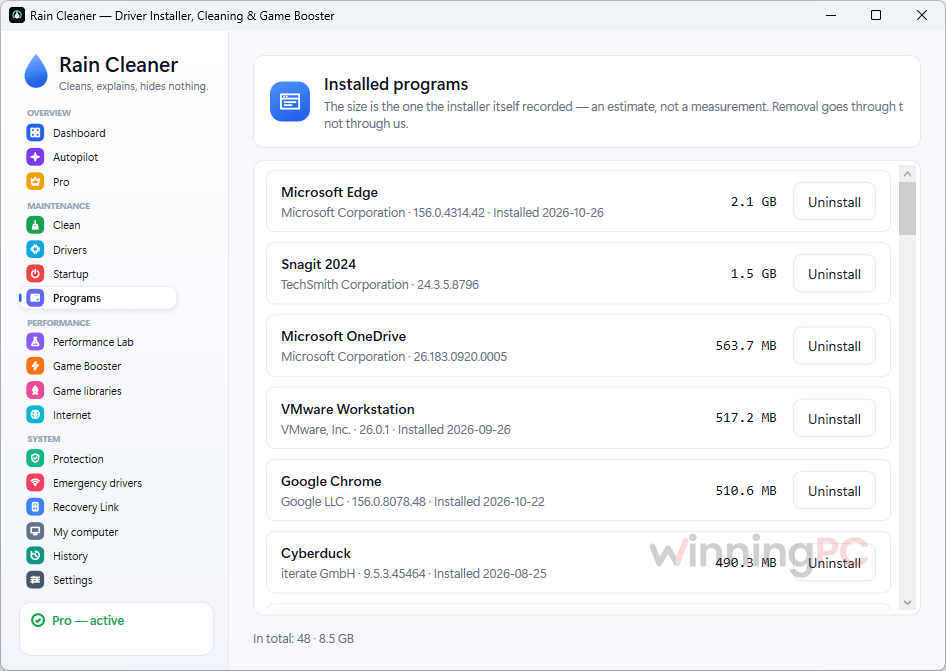Click the Installed programs header icon
Screen dimensions: 946x671
(290, 101)
